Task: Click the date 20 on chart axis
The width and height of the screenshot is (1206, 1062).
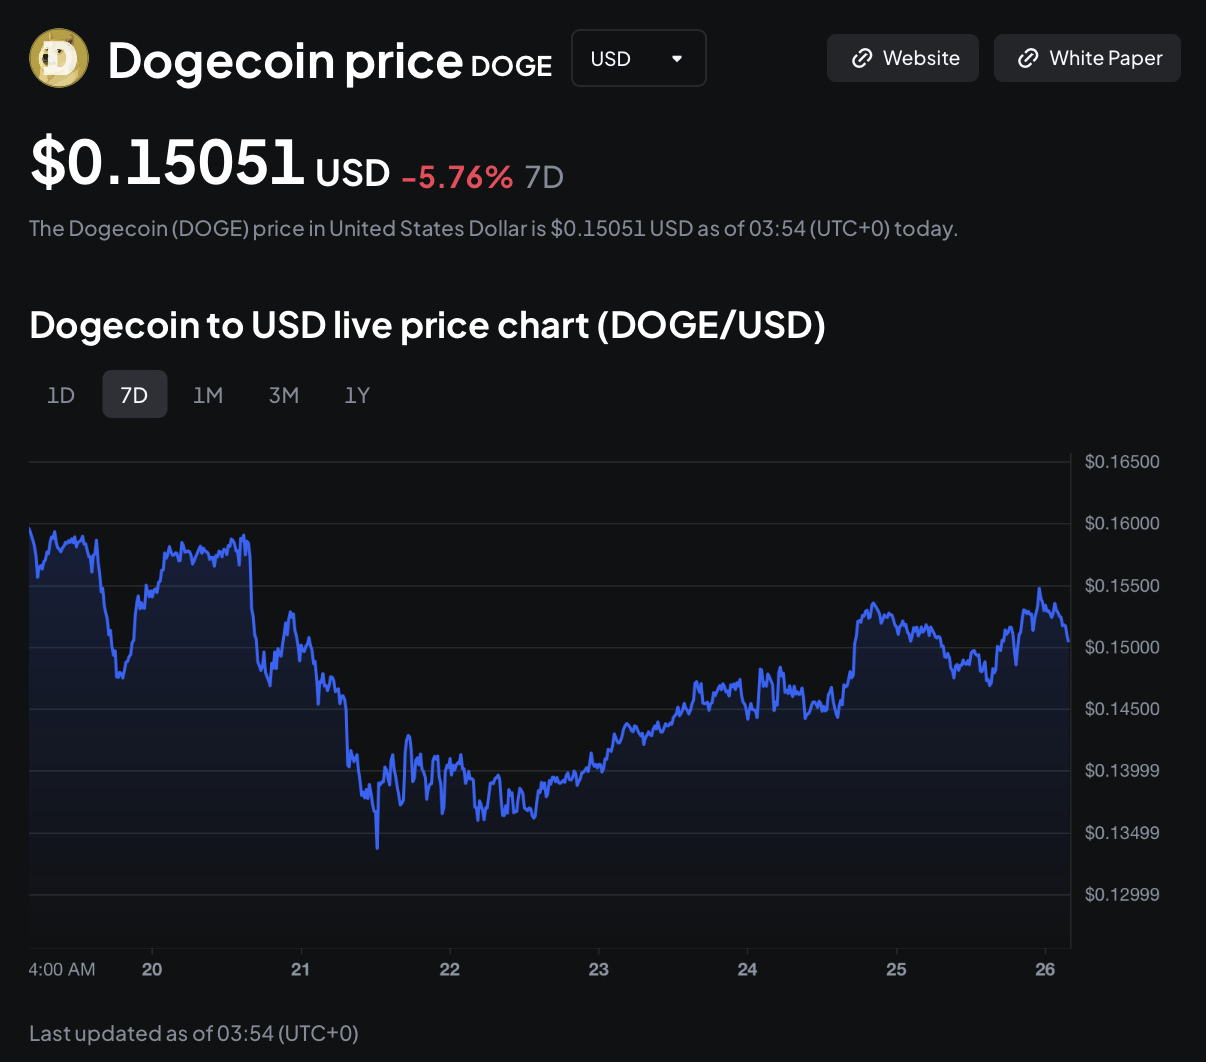Action: click(x=152, y=969)
